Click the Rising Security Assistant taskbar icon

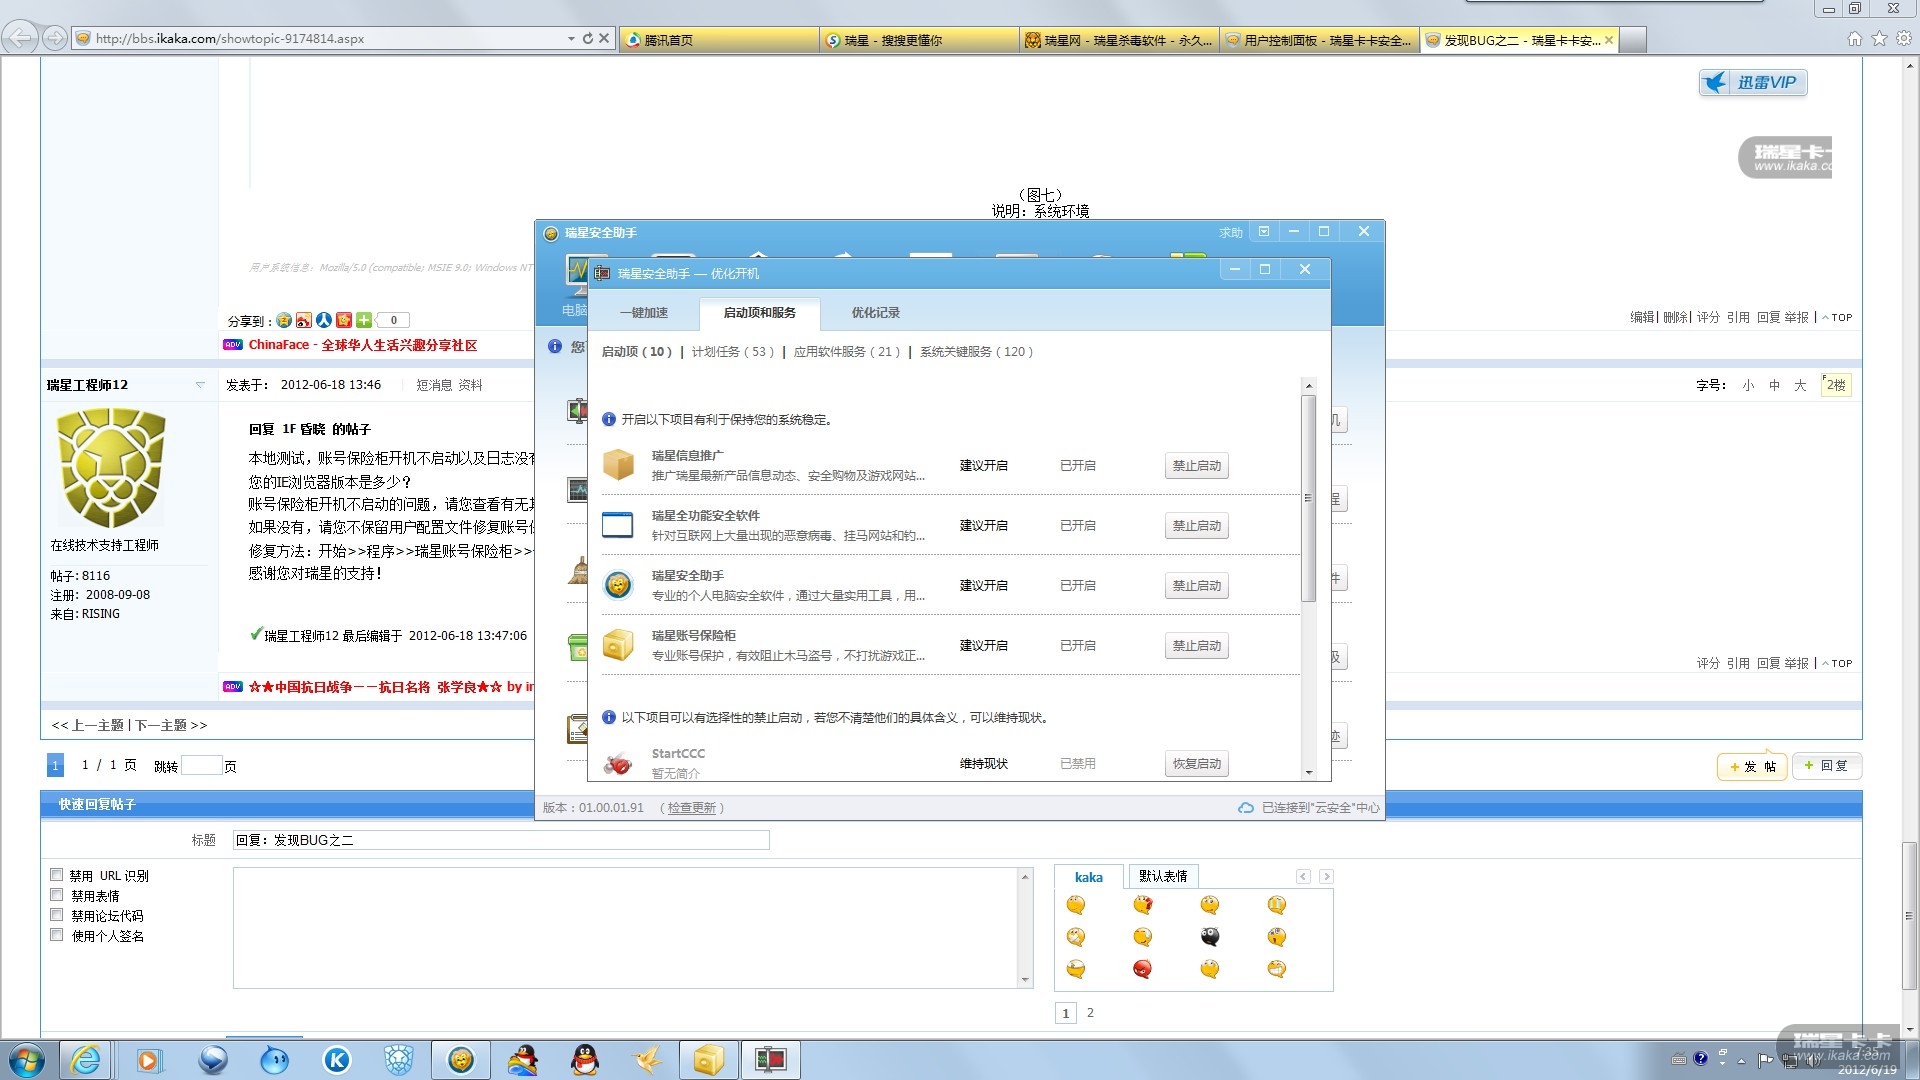coord(461,1060)
